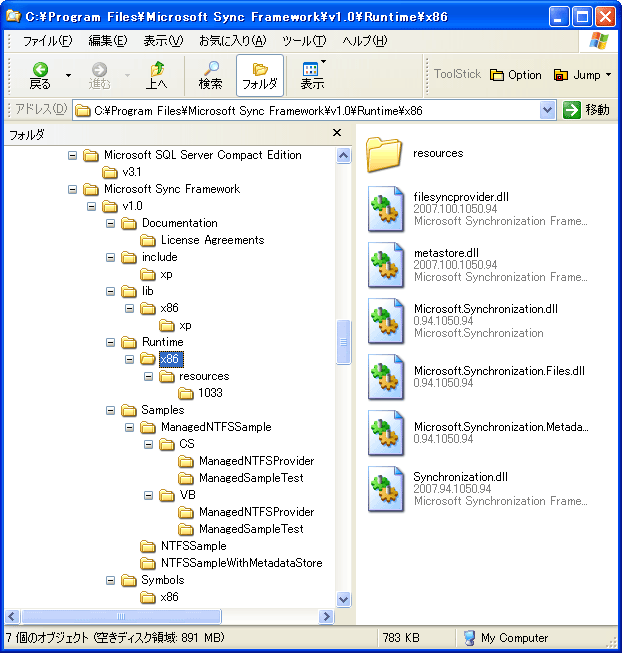Click the window title bar folder icon
Viewport: 622px width, 653px height.
tap(13, 16)
